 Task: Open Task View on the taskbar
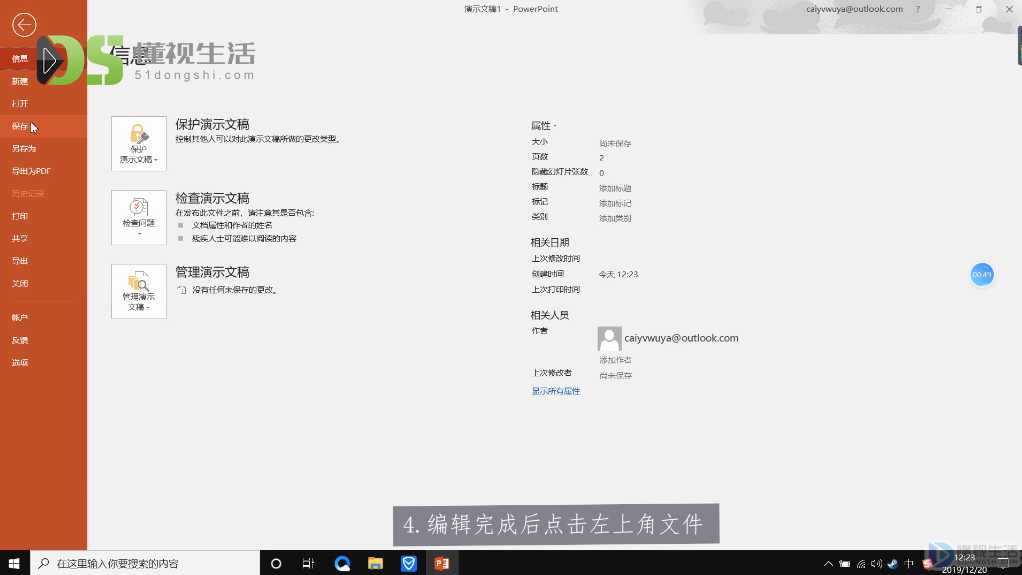(x=308, y=563)
